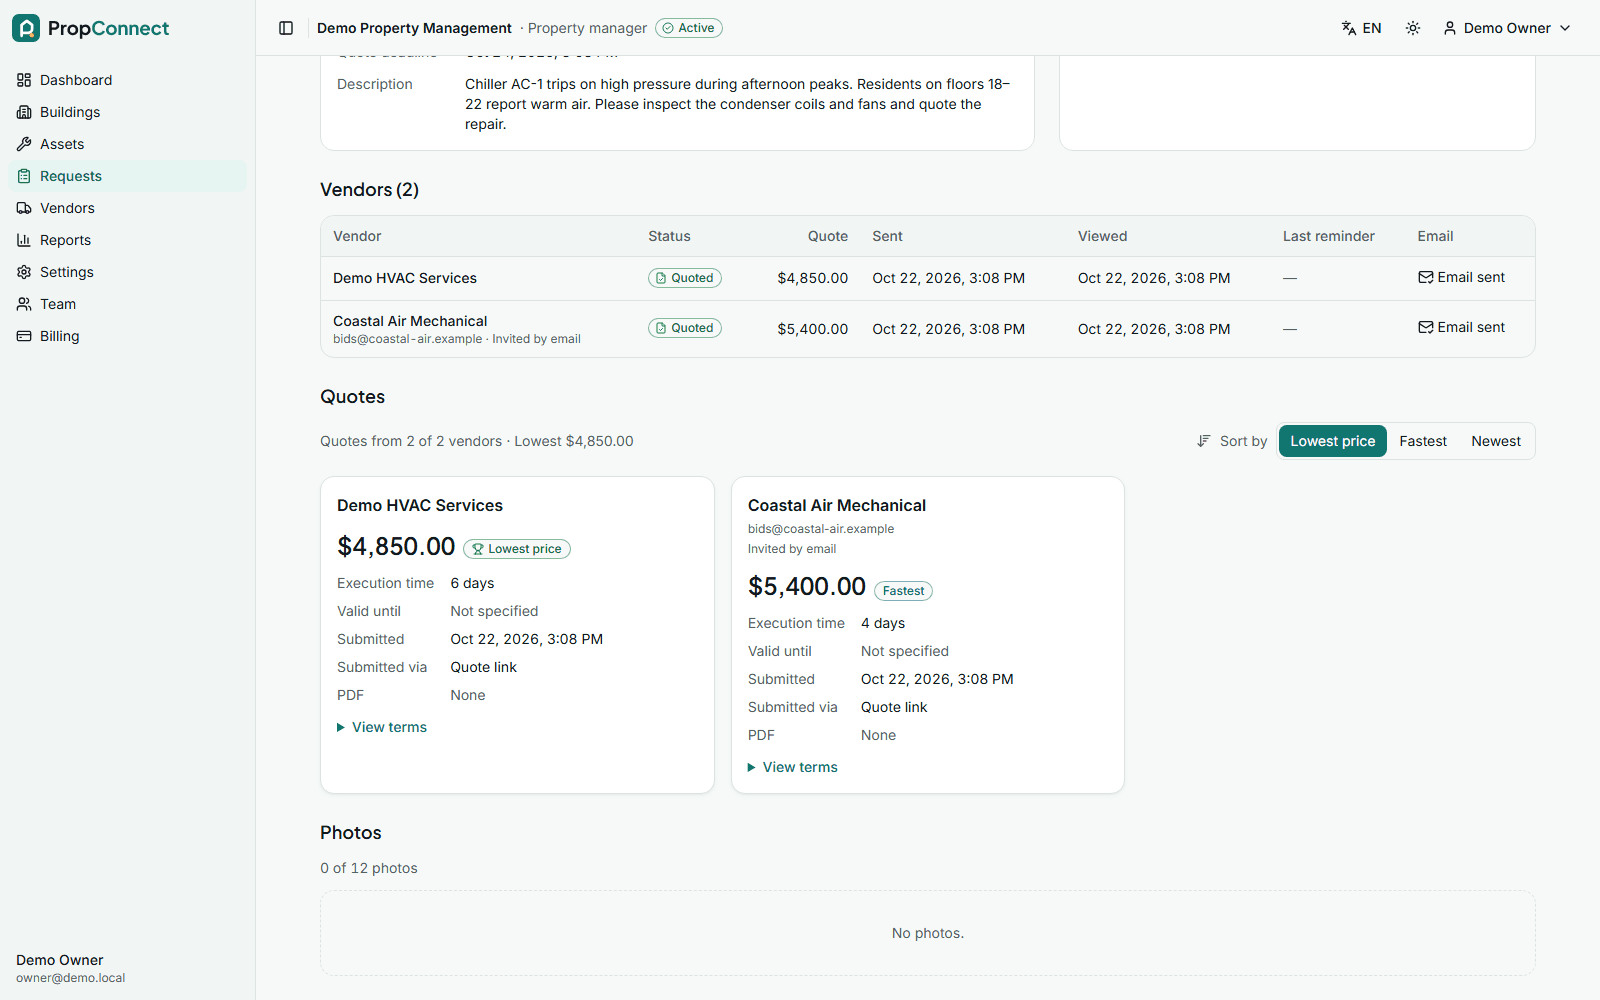Select Coastal Air Mechanical in vendors table

coord(410,321)
